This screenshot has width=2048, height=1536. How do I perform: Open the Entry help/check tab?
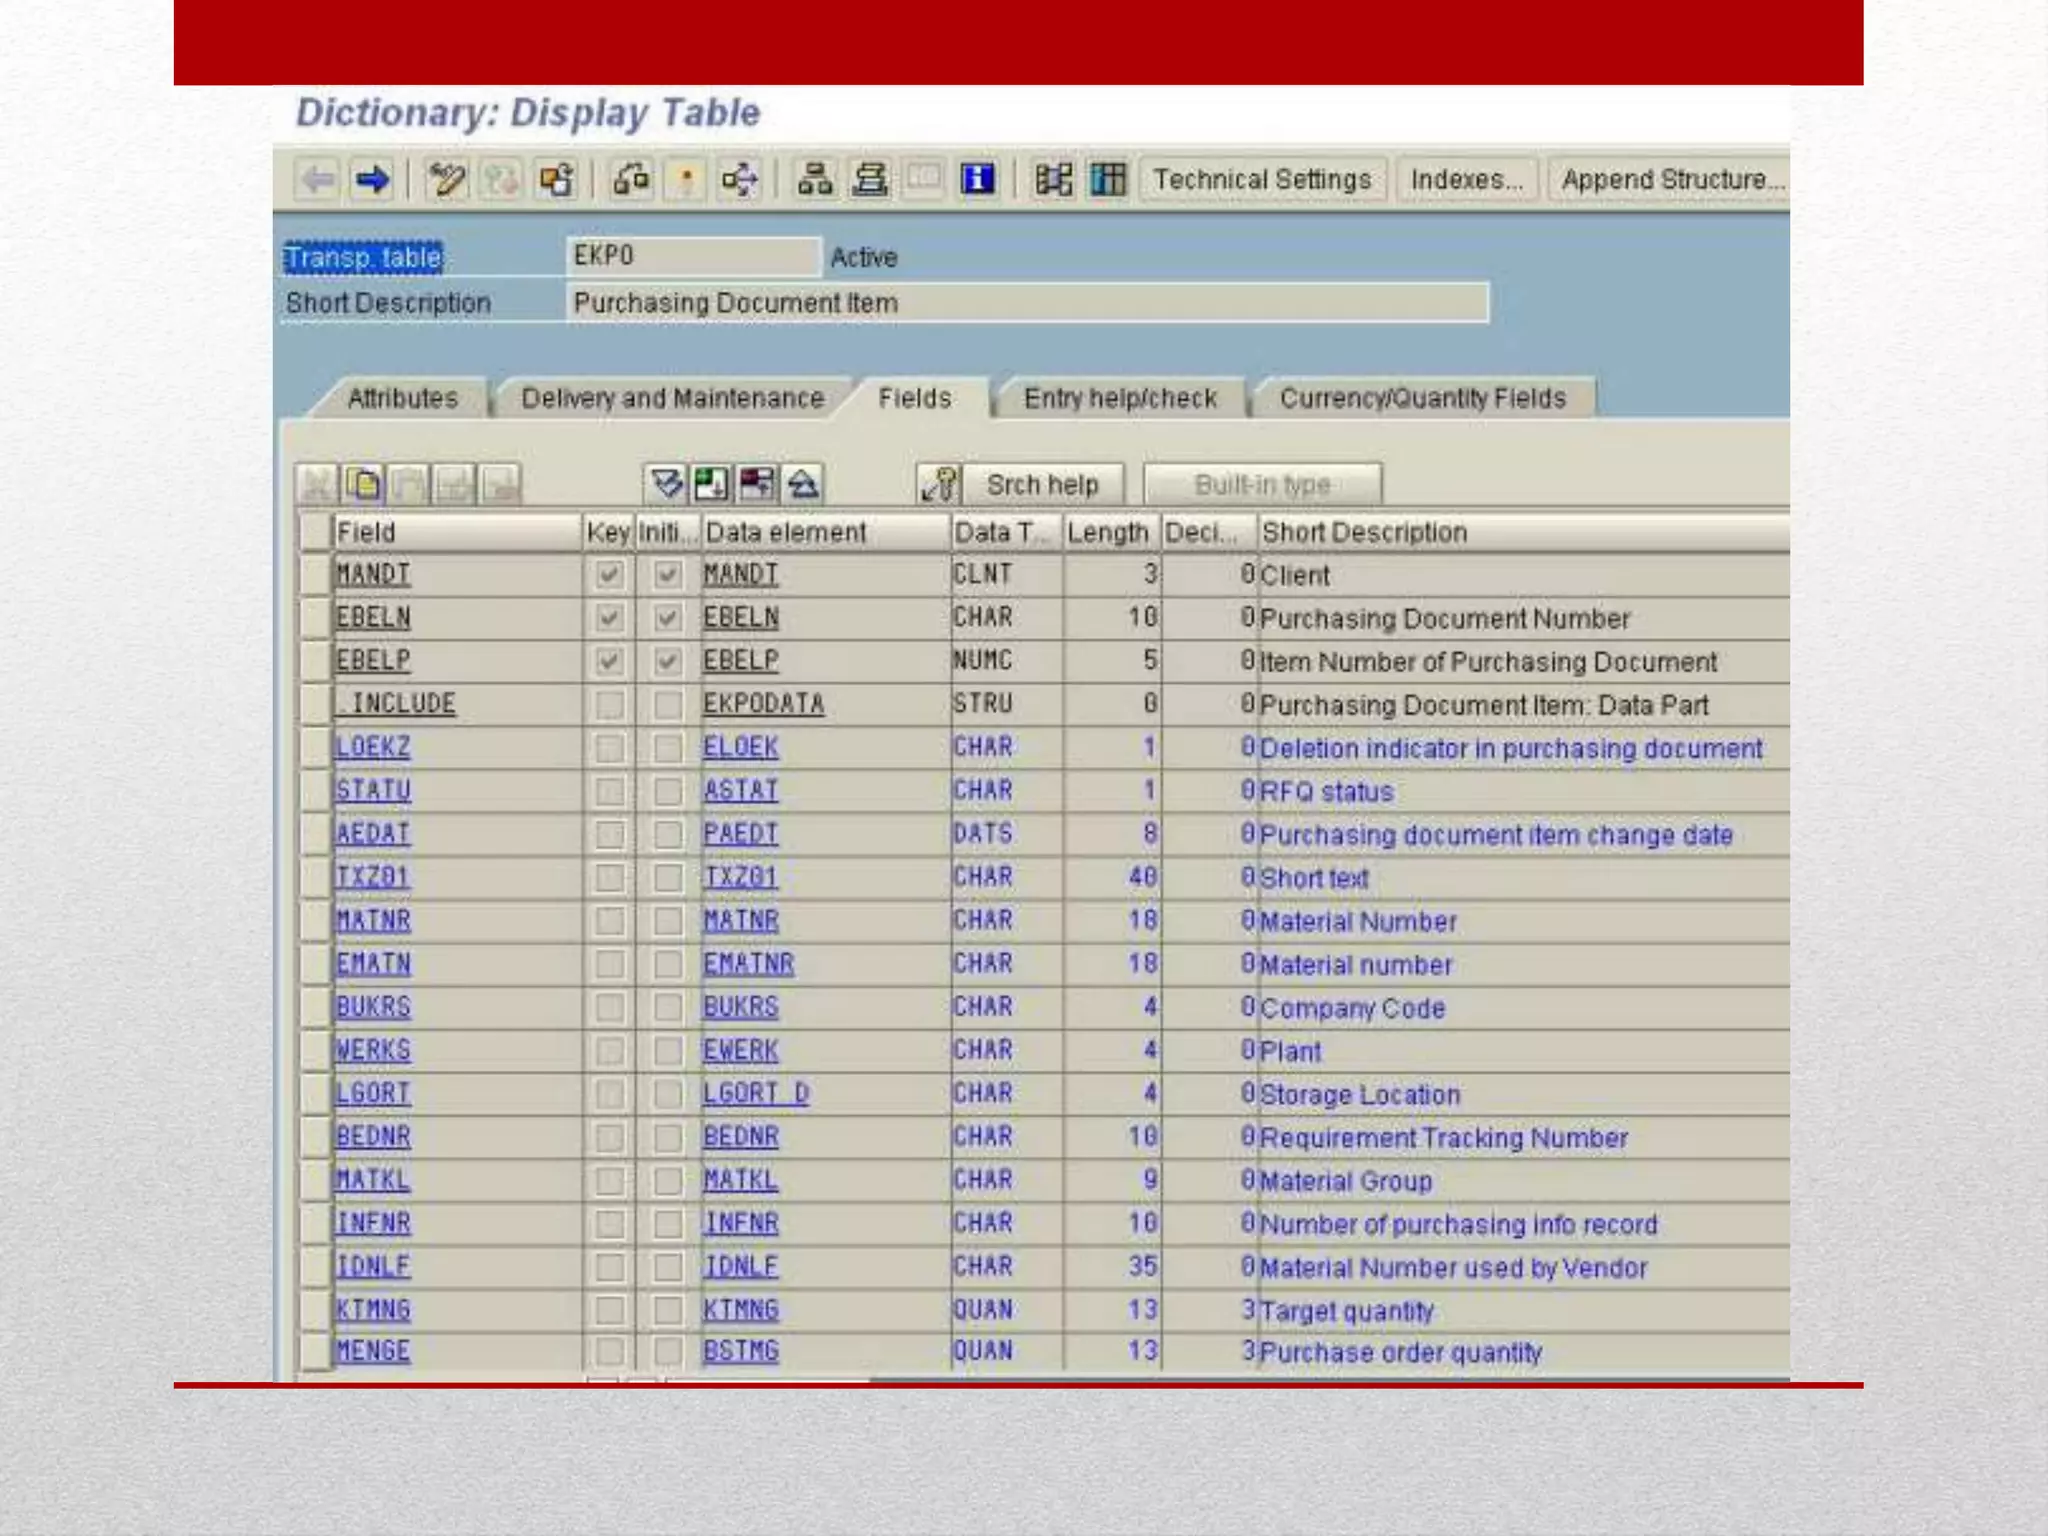1120,398
